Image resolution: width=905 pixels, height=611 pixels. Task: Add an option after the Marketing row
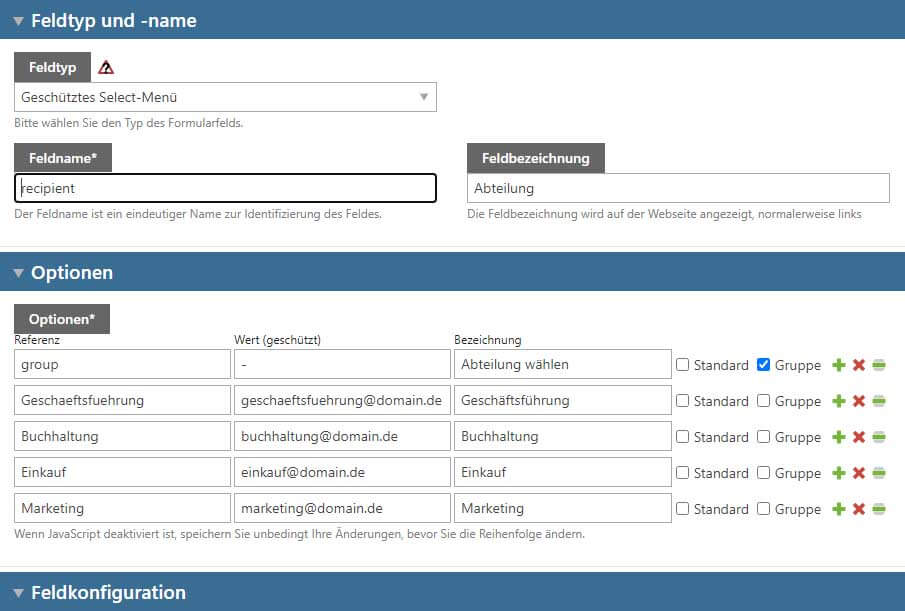point(839,508)
